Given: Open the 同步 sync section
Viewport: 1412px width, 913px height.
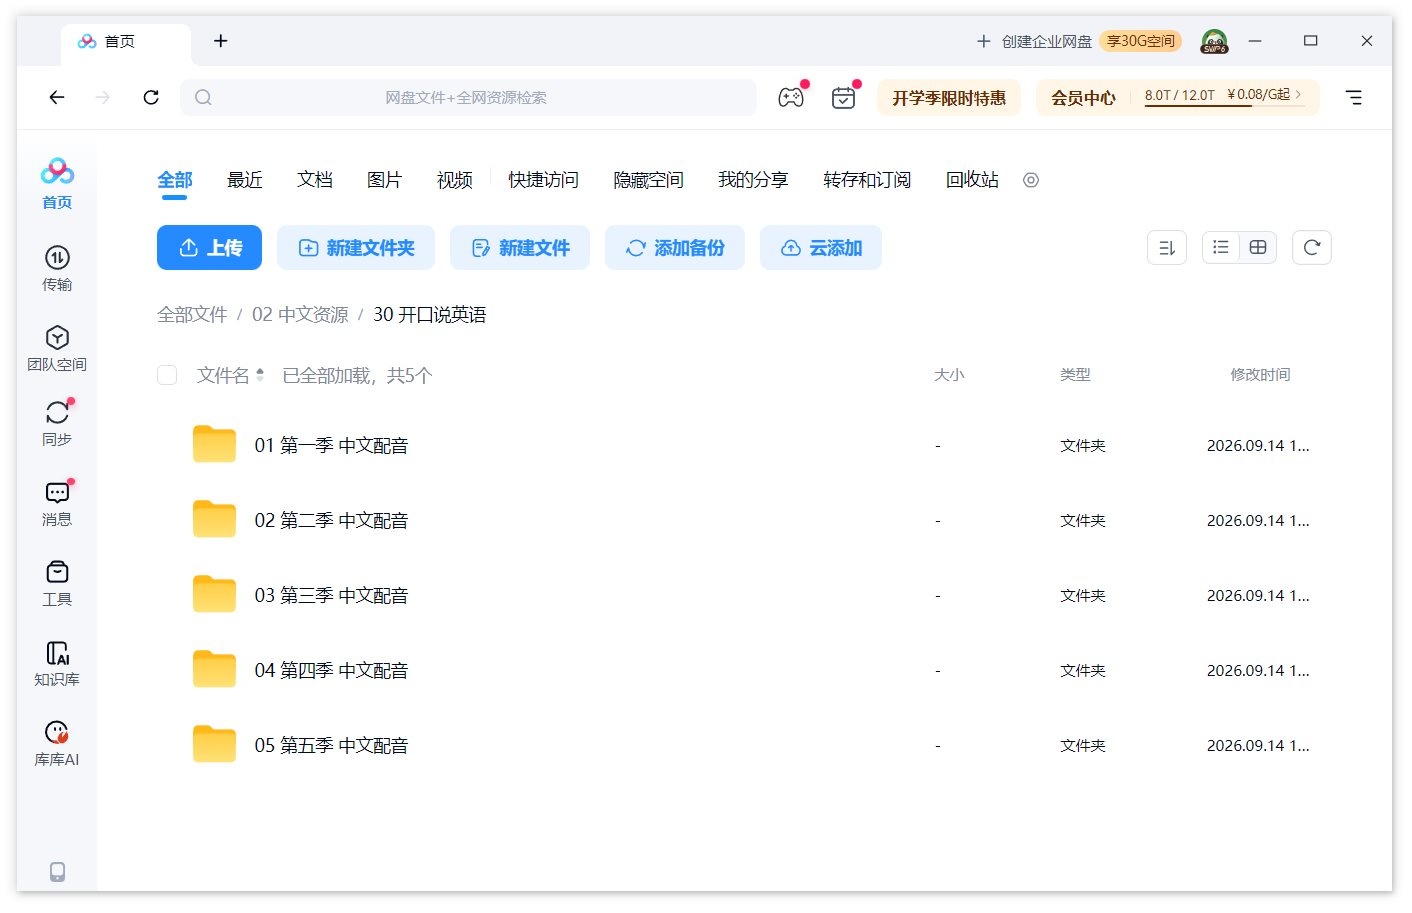Looking at the screenshot, I should click(x=57, y=423).
